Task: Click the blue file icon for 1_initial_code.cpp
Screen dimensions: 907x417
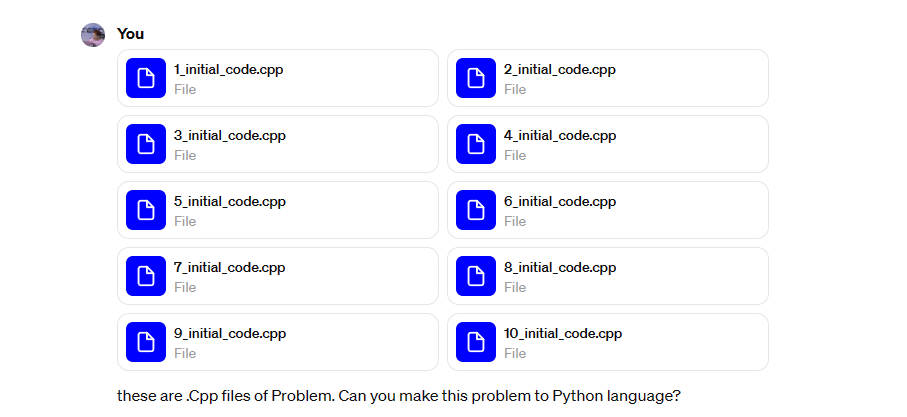Action: click(146, 78)
